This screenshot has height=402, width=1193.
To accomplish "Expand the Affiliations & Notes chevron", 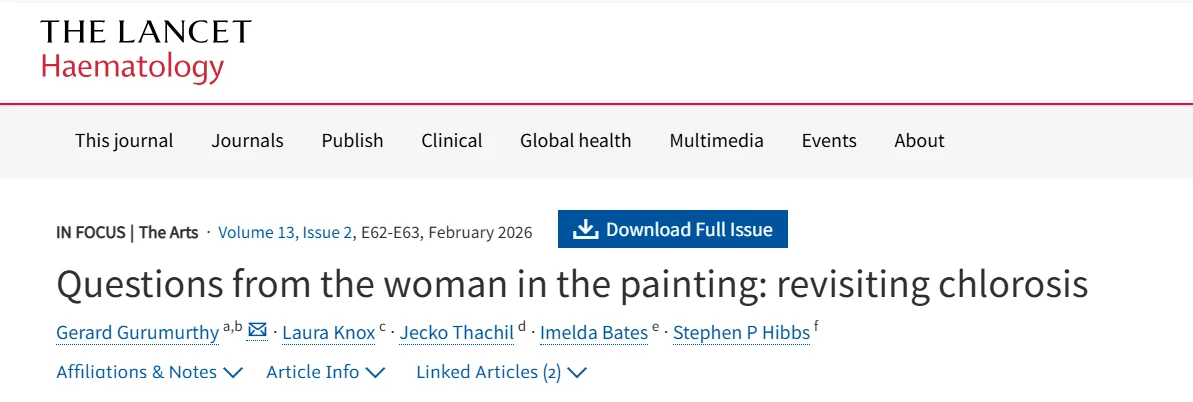I will click(232, 372).
